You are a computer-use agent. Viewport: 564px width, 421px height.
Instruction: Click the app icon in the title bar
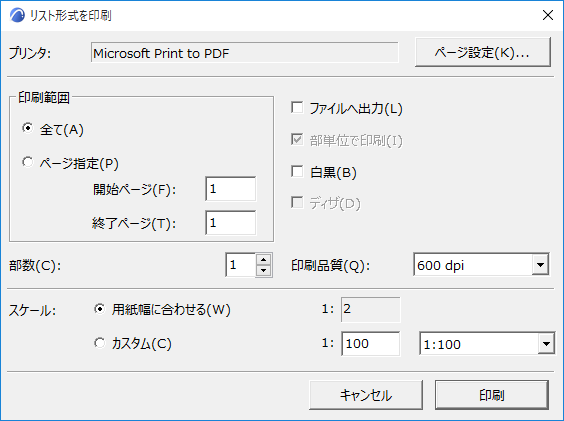coord(17,15)
